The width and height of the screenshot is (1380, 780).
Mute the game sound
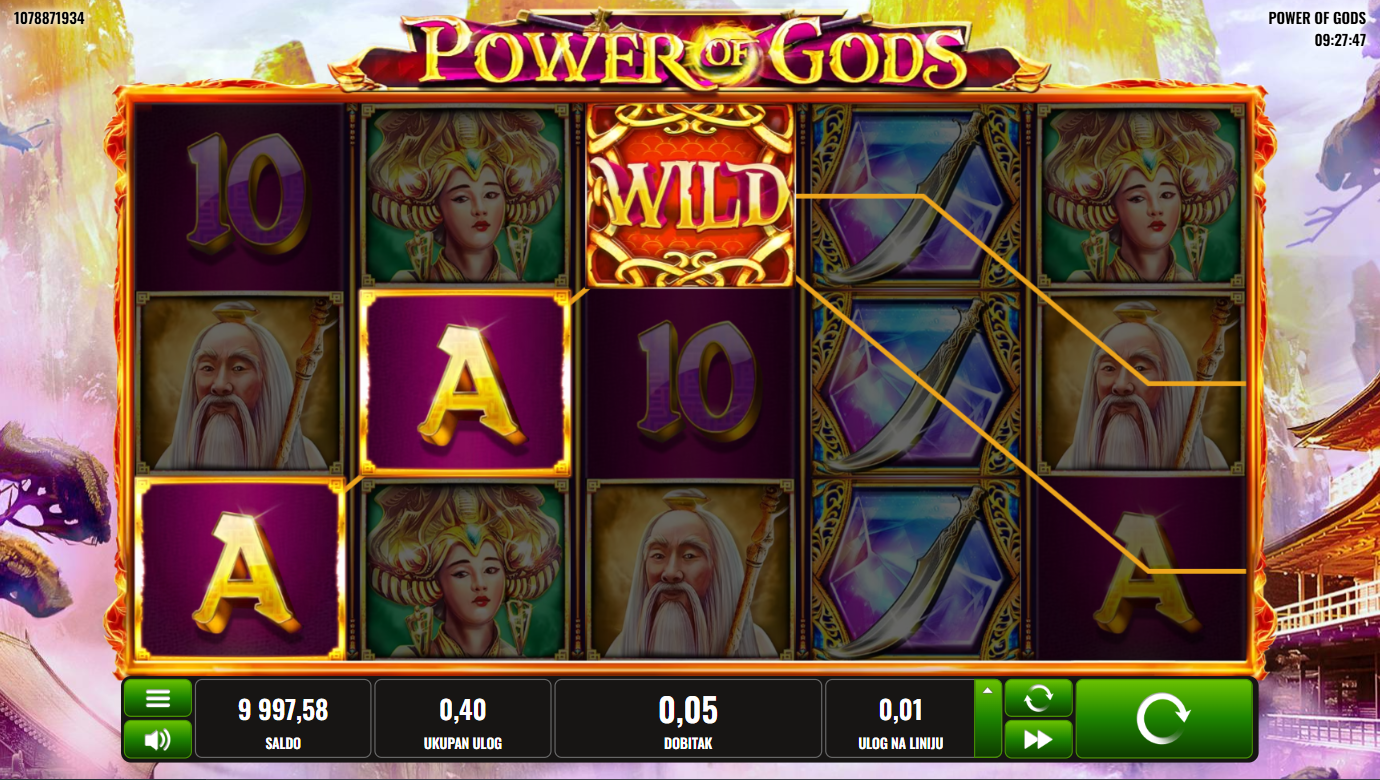click(x=158, y=740)
